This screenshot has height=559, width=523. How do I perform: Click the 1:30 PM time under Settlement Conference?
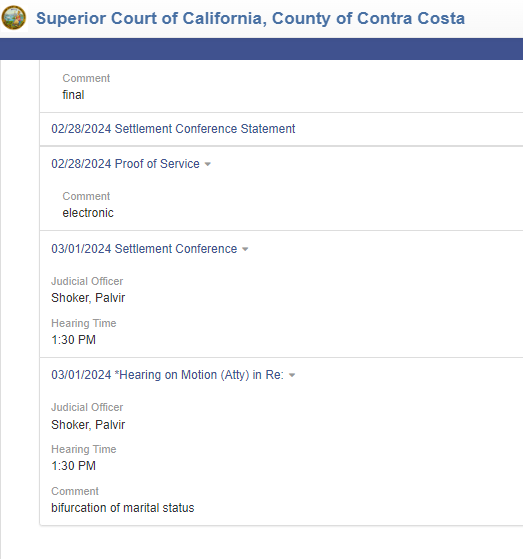click(73, 340)
